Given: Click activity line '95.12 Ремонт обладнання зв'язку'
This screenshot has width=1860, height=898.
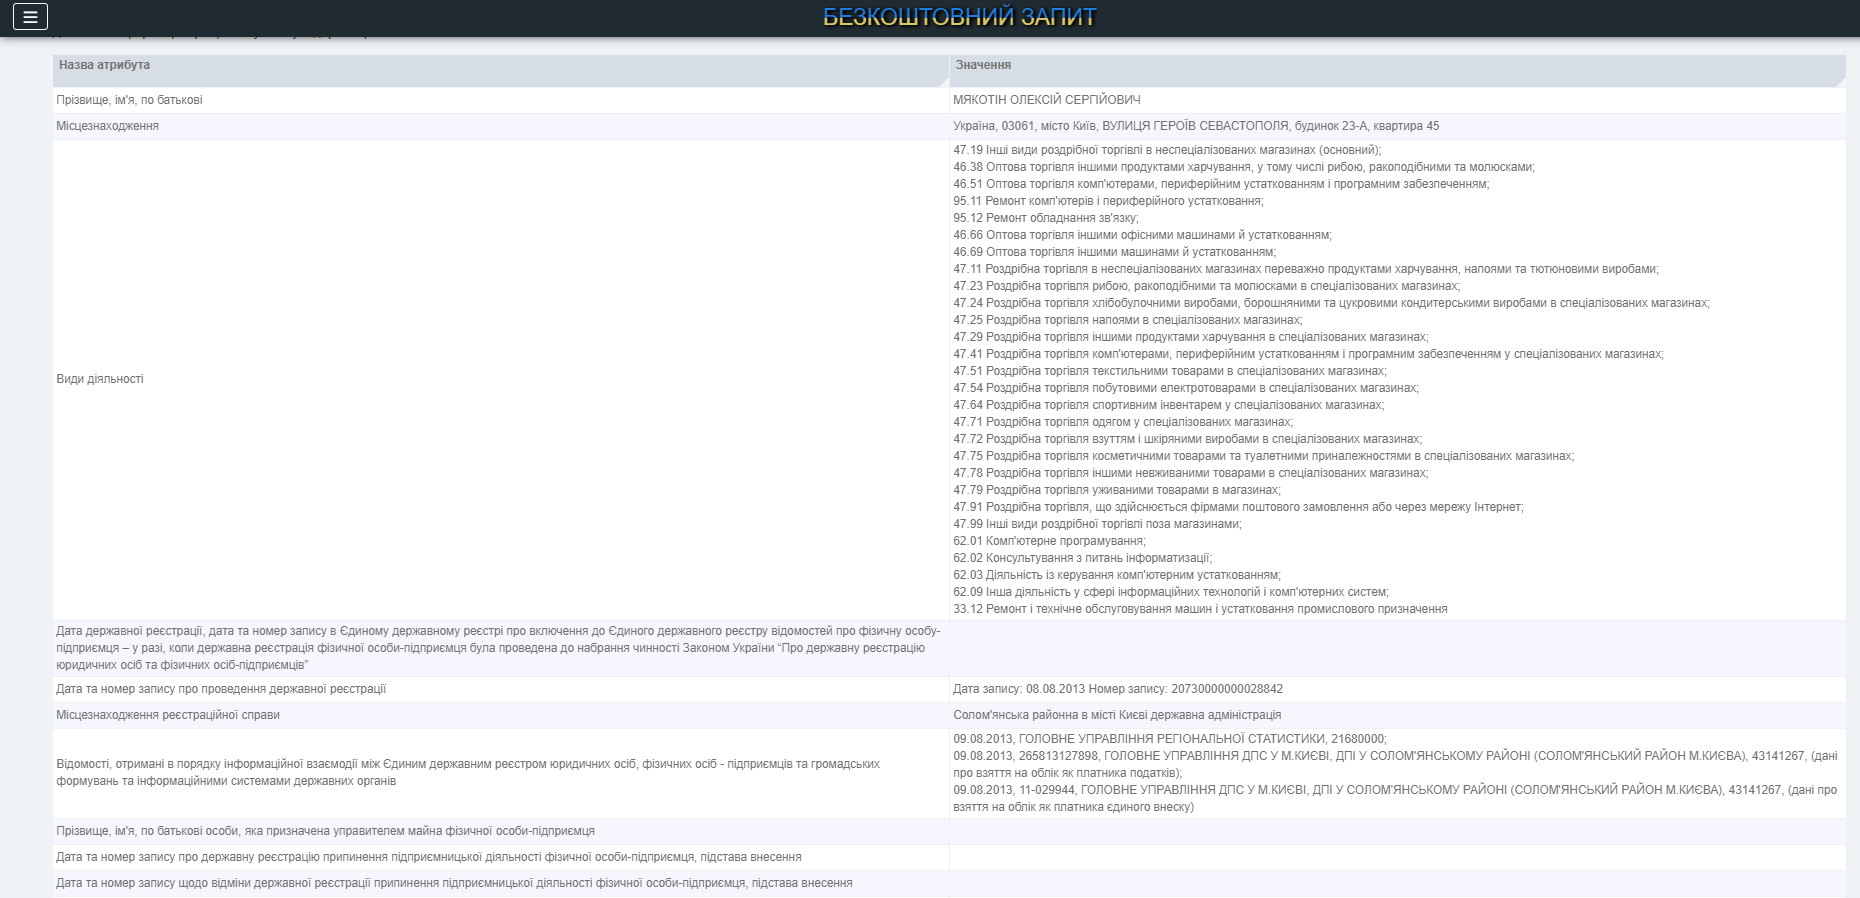Looking at the screenshot, I should pyautogui.click(x=1045, y=218).
